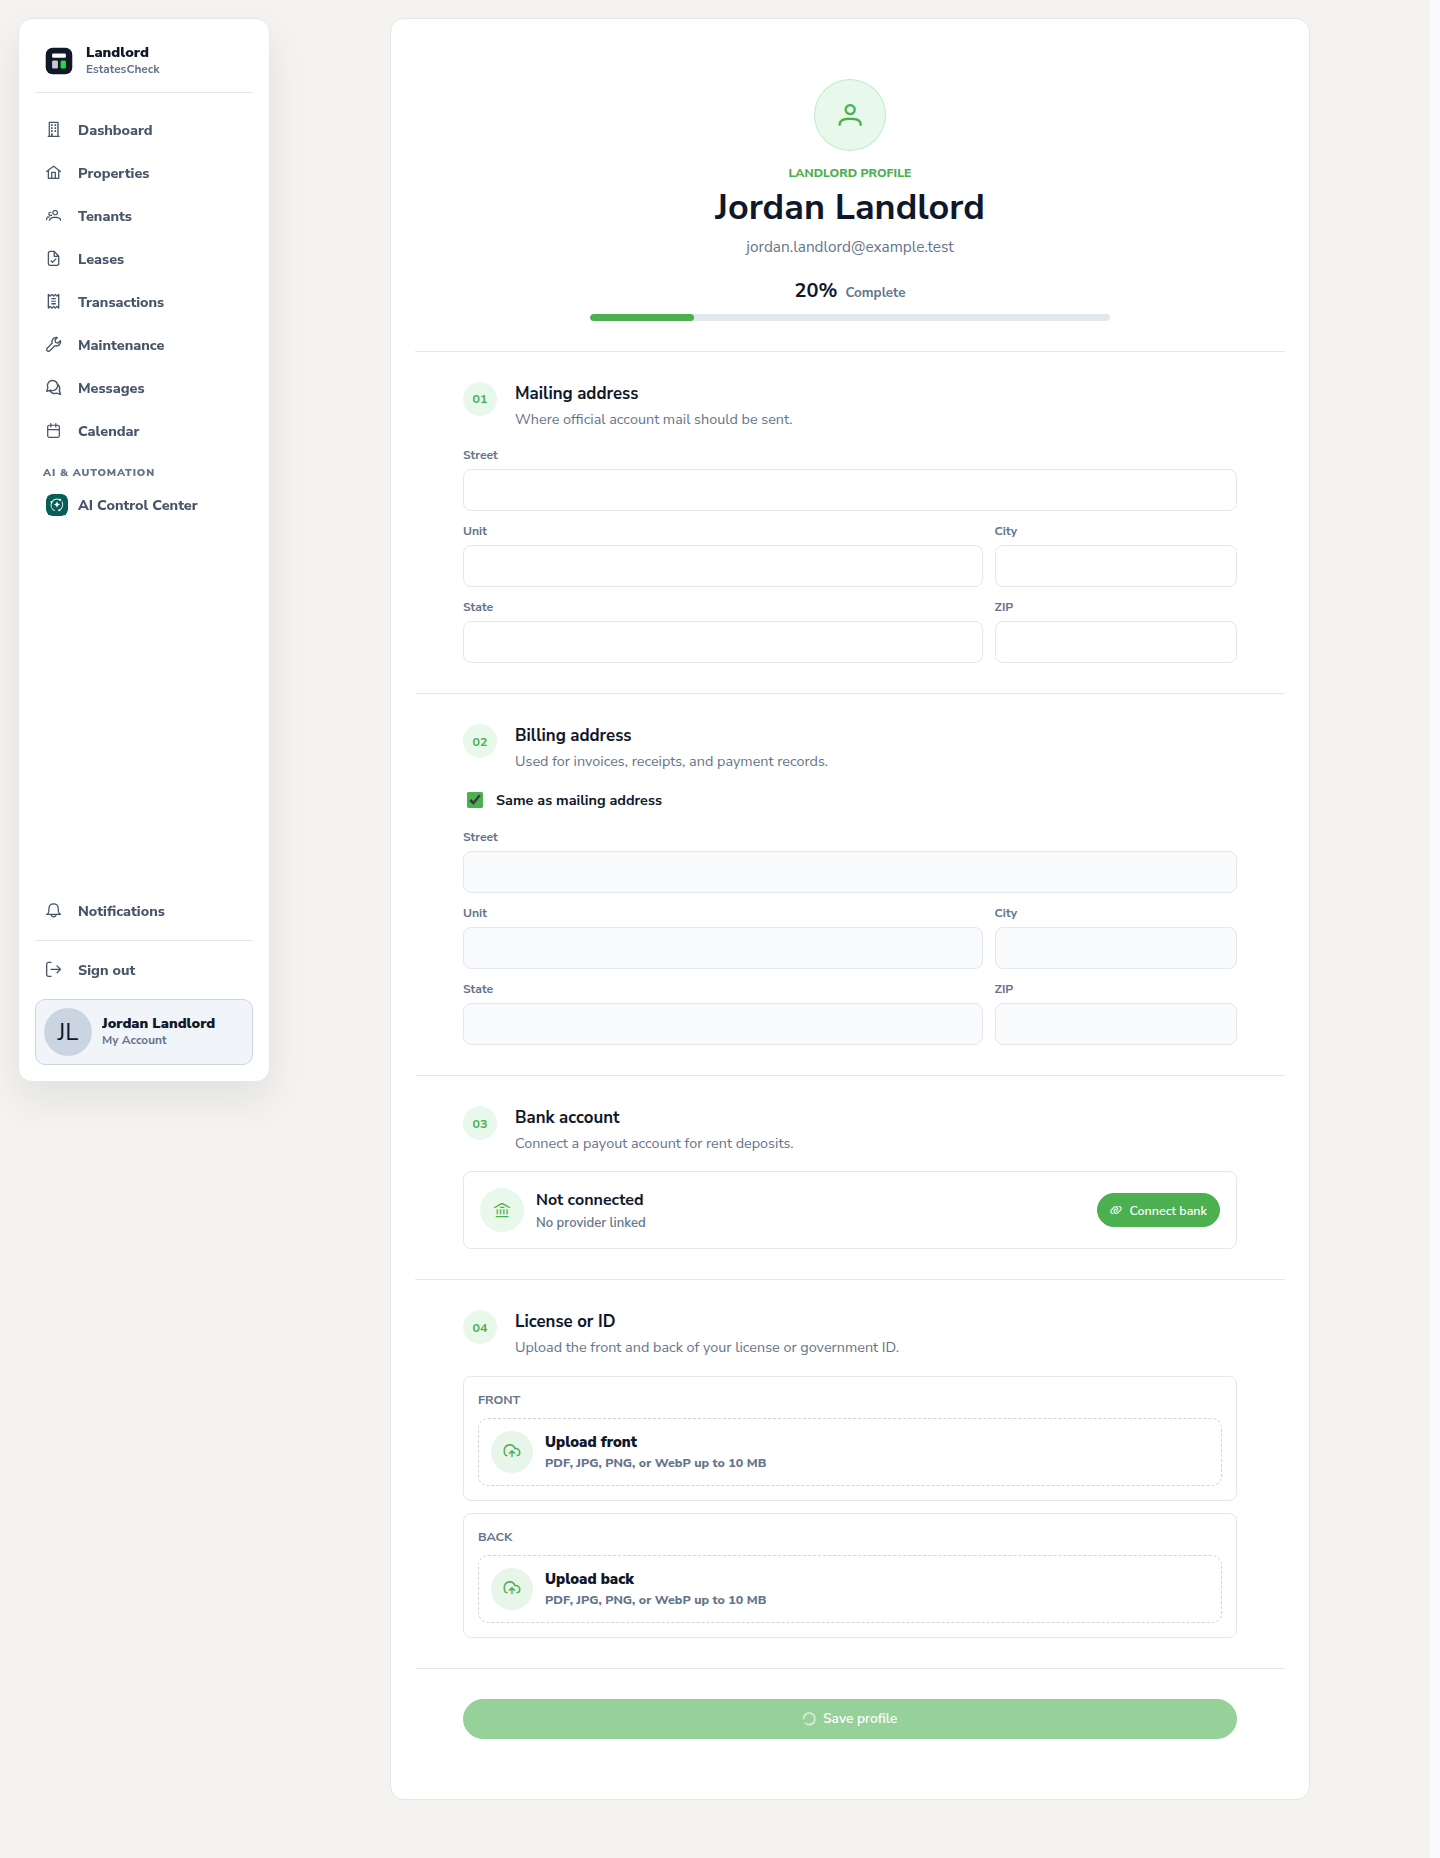This screenshot has width=1440, height=1858.
Task: Go to Dashboard menu item
Action: coord(144,130)
